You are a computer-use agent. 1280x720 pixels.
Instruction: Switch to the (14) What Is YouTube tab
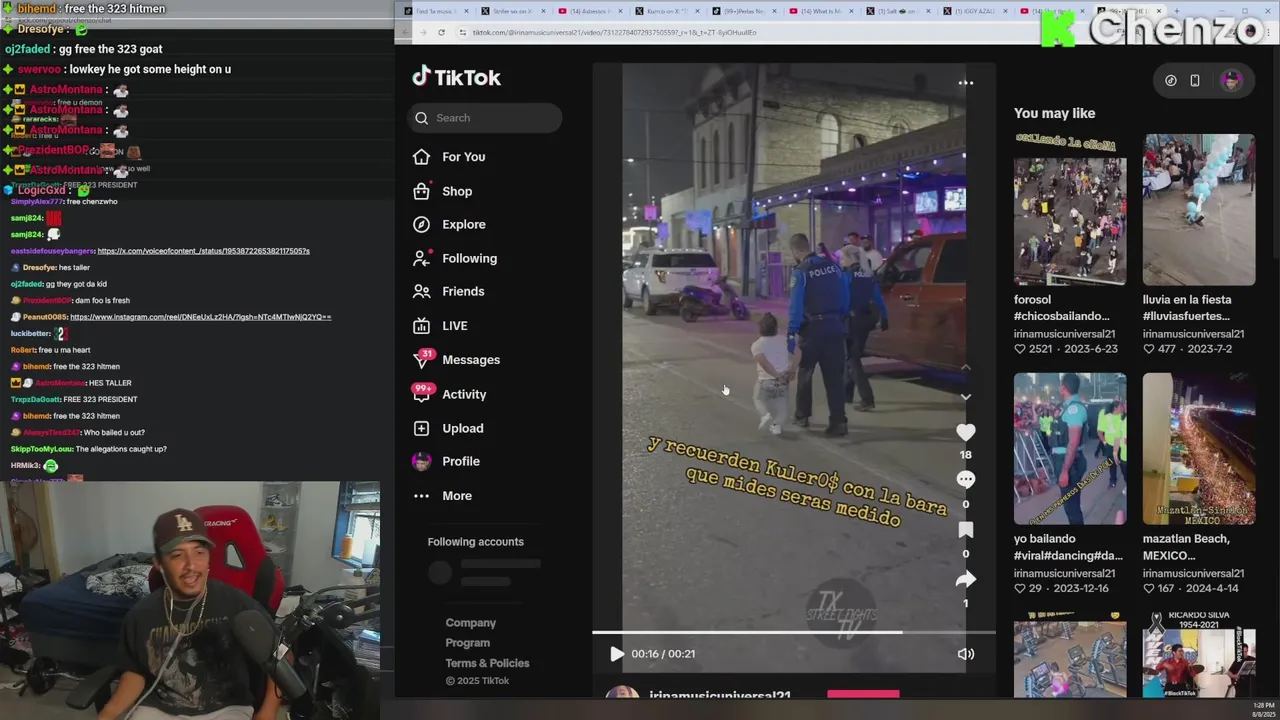click(x=824, y=11)
